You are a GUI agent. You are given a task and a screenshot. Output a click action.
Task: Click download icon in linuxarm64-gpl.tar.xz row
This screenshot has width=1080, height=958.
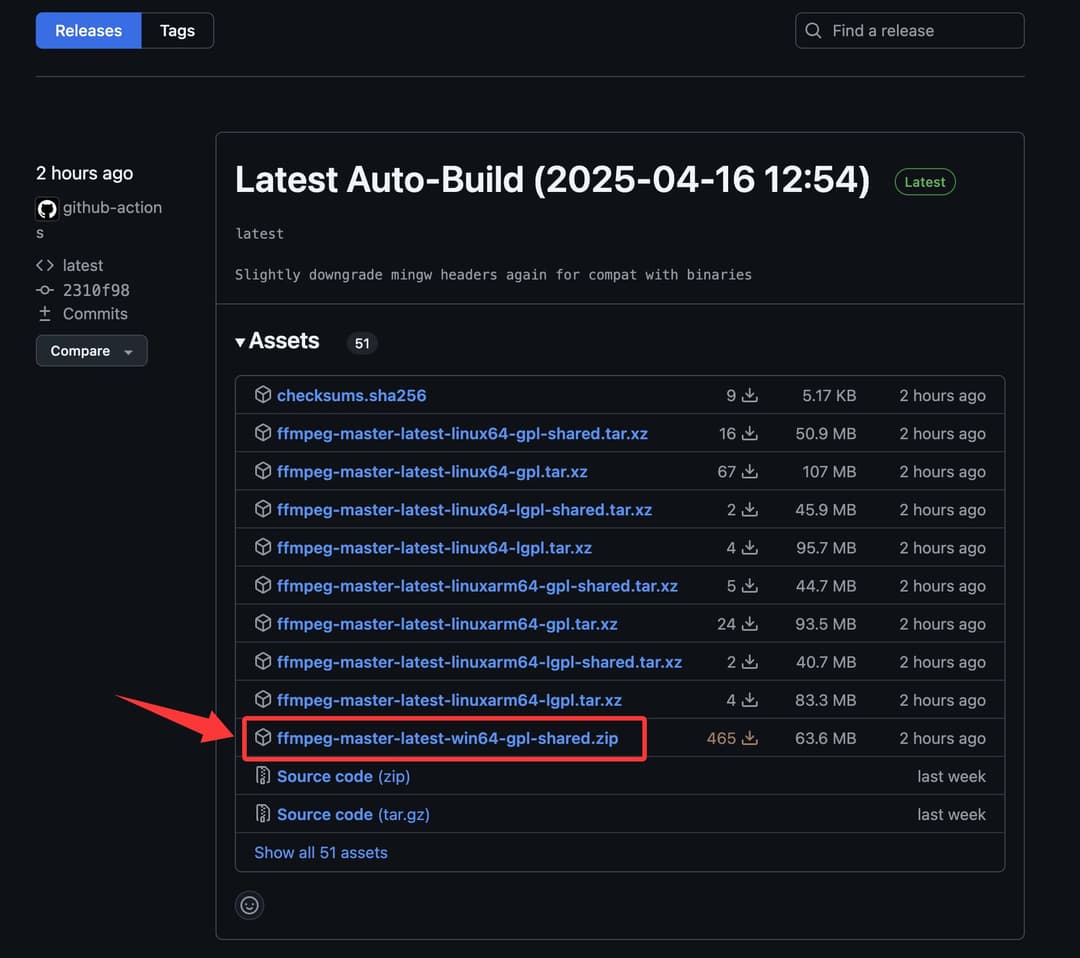point(750,624)
